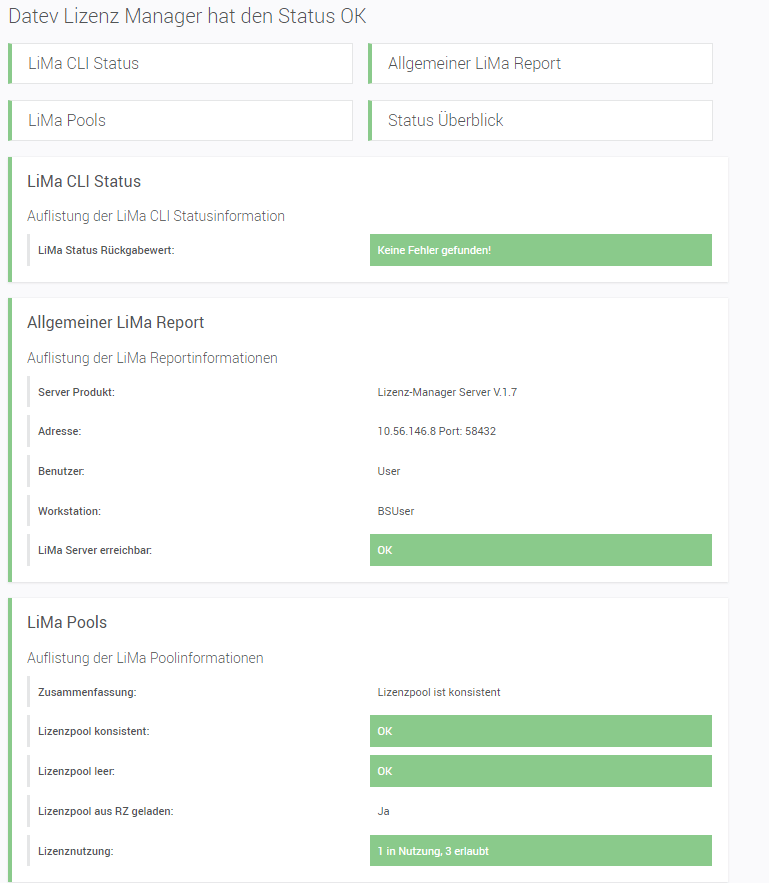Viewport: 769px width, 883px height.
Task: Click the address value 10.56.146.8 Port: 58432
Action: (x=437, y=431)
